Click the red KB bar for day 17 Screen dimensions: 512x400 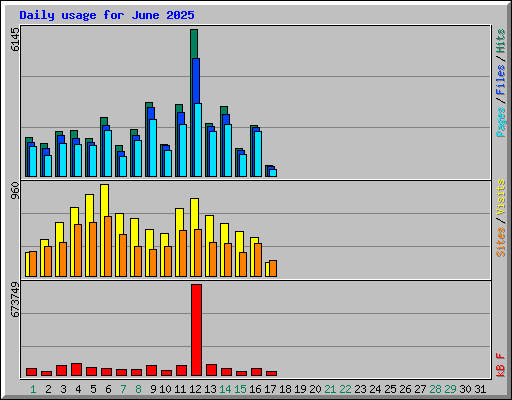(271, 374)
